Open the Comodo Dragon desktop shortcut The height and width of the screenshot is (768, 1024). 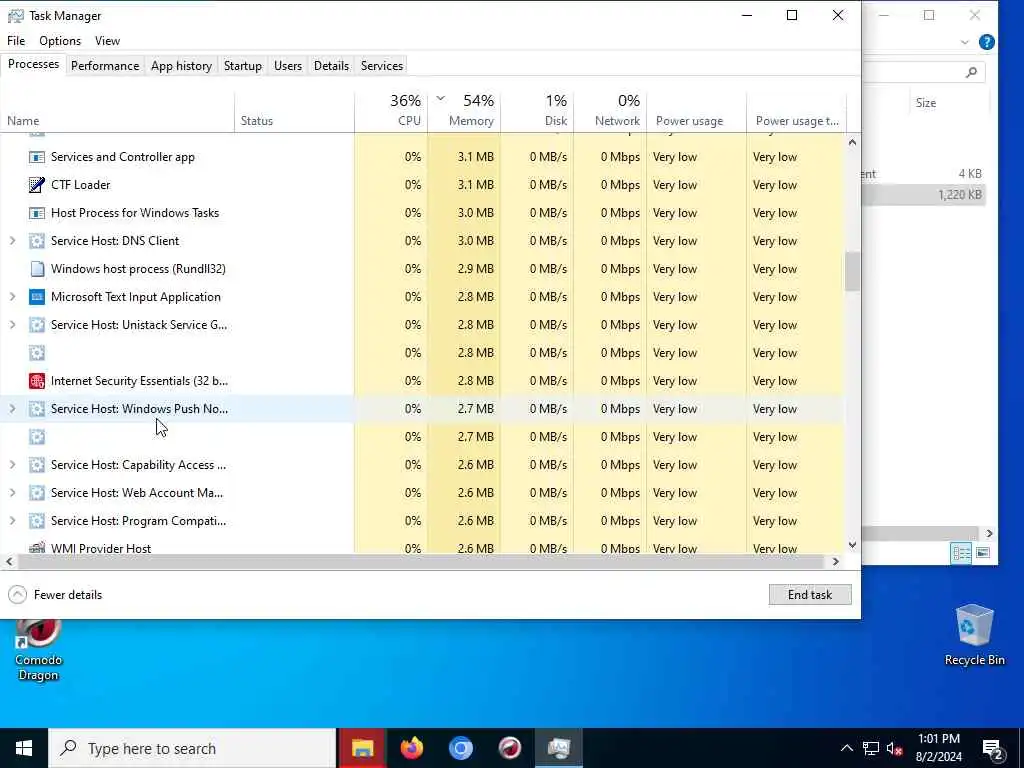38,650
